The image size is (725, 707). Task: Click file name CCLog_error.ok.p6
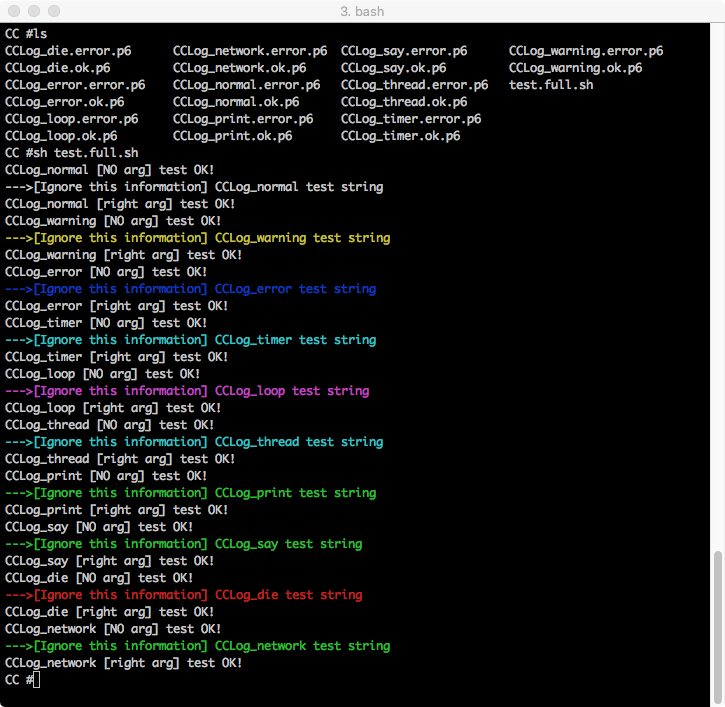click(65, 102)
